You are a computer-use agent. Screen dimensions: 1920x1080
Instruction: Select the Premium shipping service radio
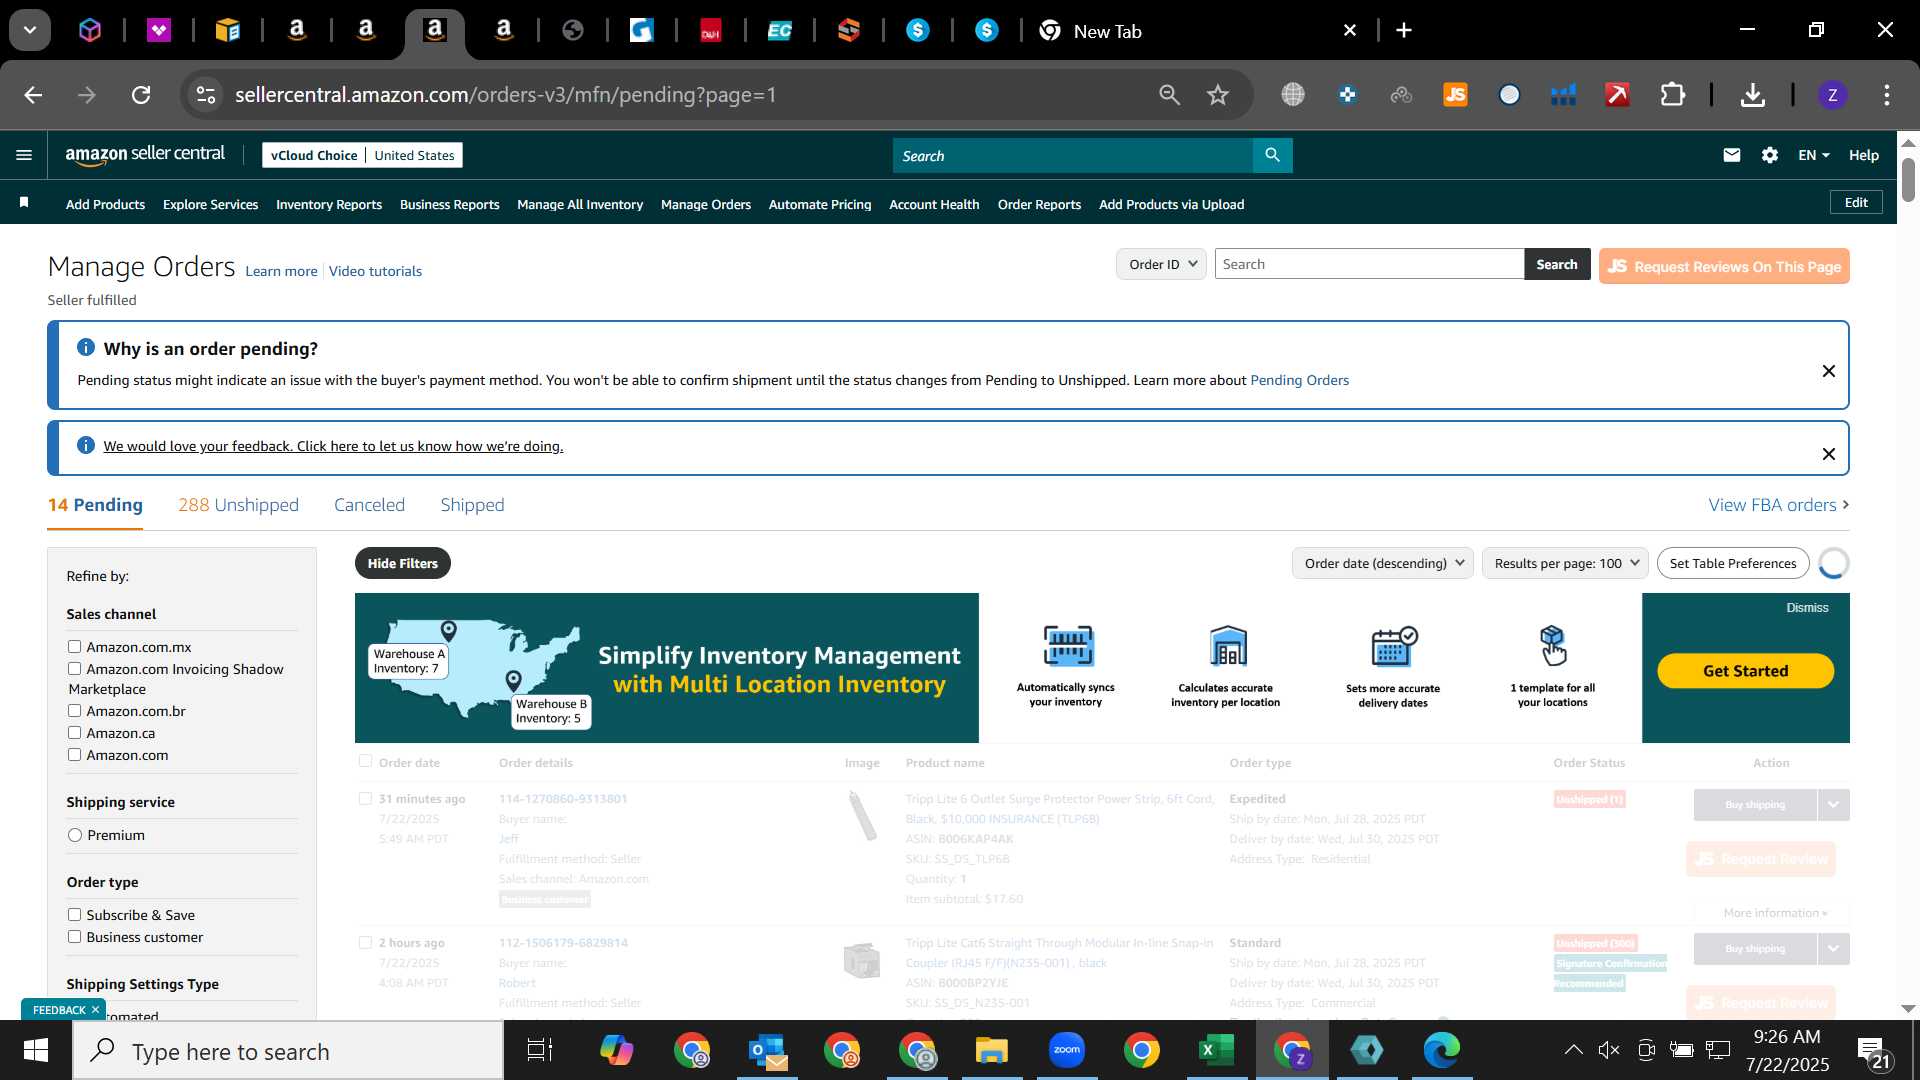pyautogui.click(x=75, y=835)
